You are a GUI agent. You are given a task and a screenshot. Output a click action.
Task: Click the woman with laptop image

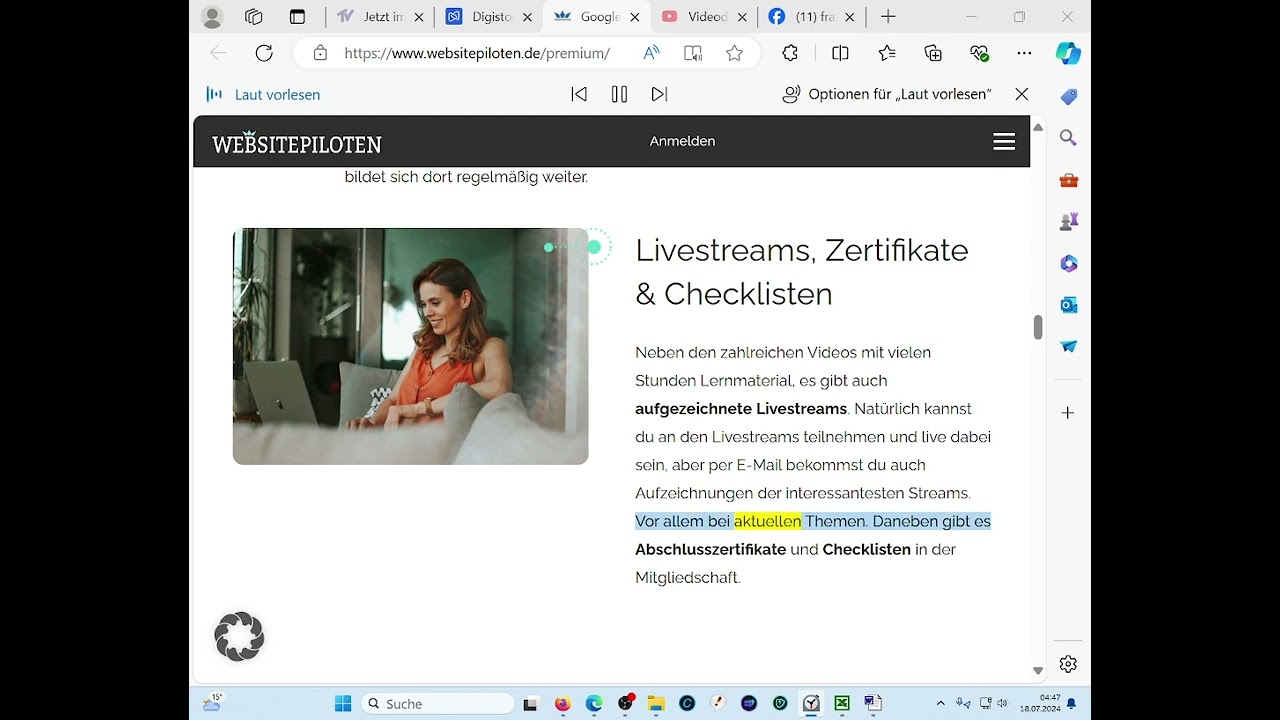(410, 346)
